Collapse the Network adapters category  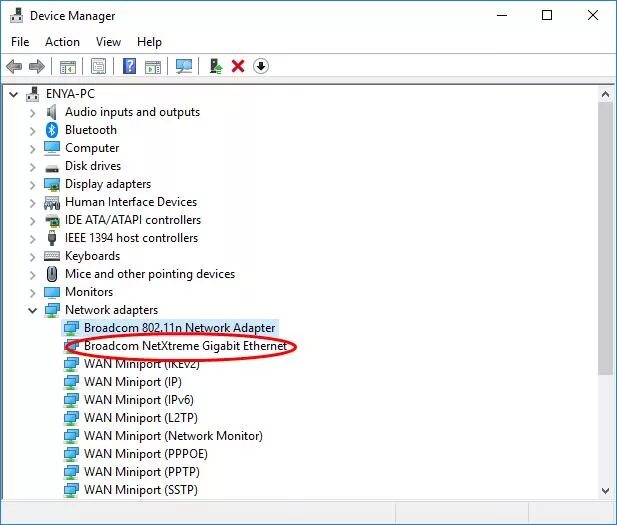click(x=33, y=311)
